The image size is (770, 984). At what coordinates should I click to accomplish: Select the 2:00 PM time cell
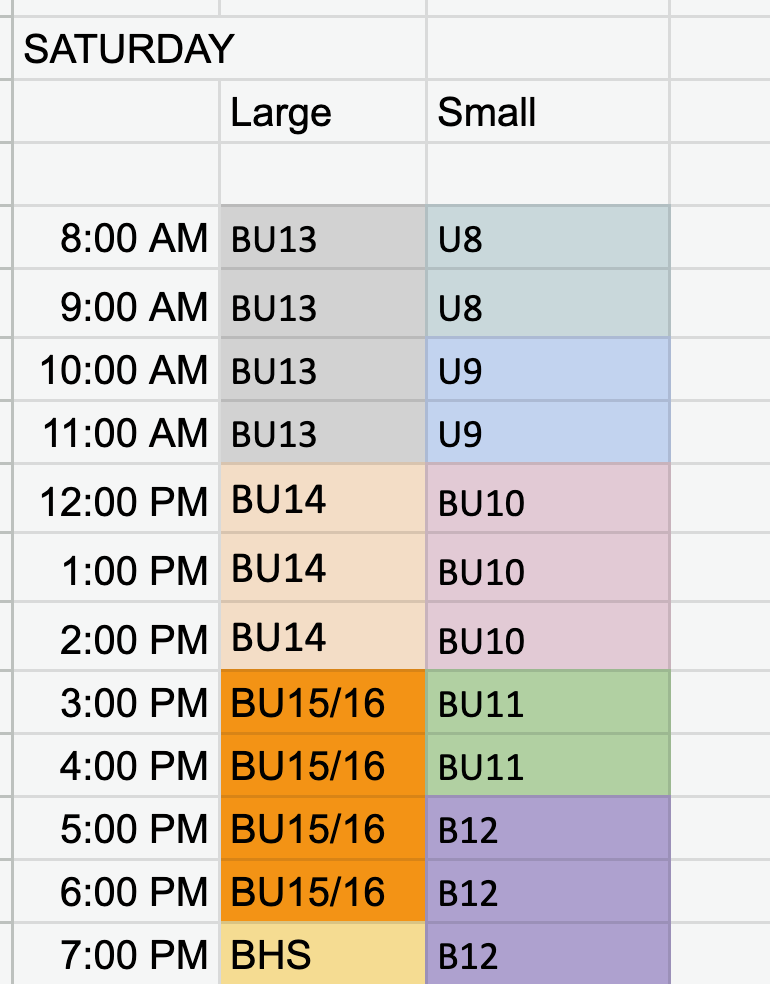point(116,638)
